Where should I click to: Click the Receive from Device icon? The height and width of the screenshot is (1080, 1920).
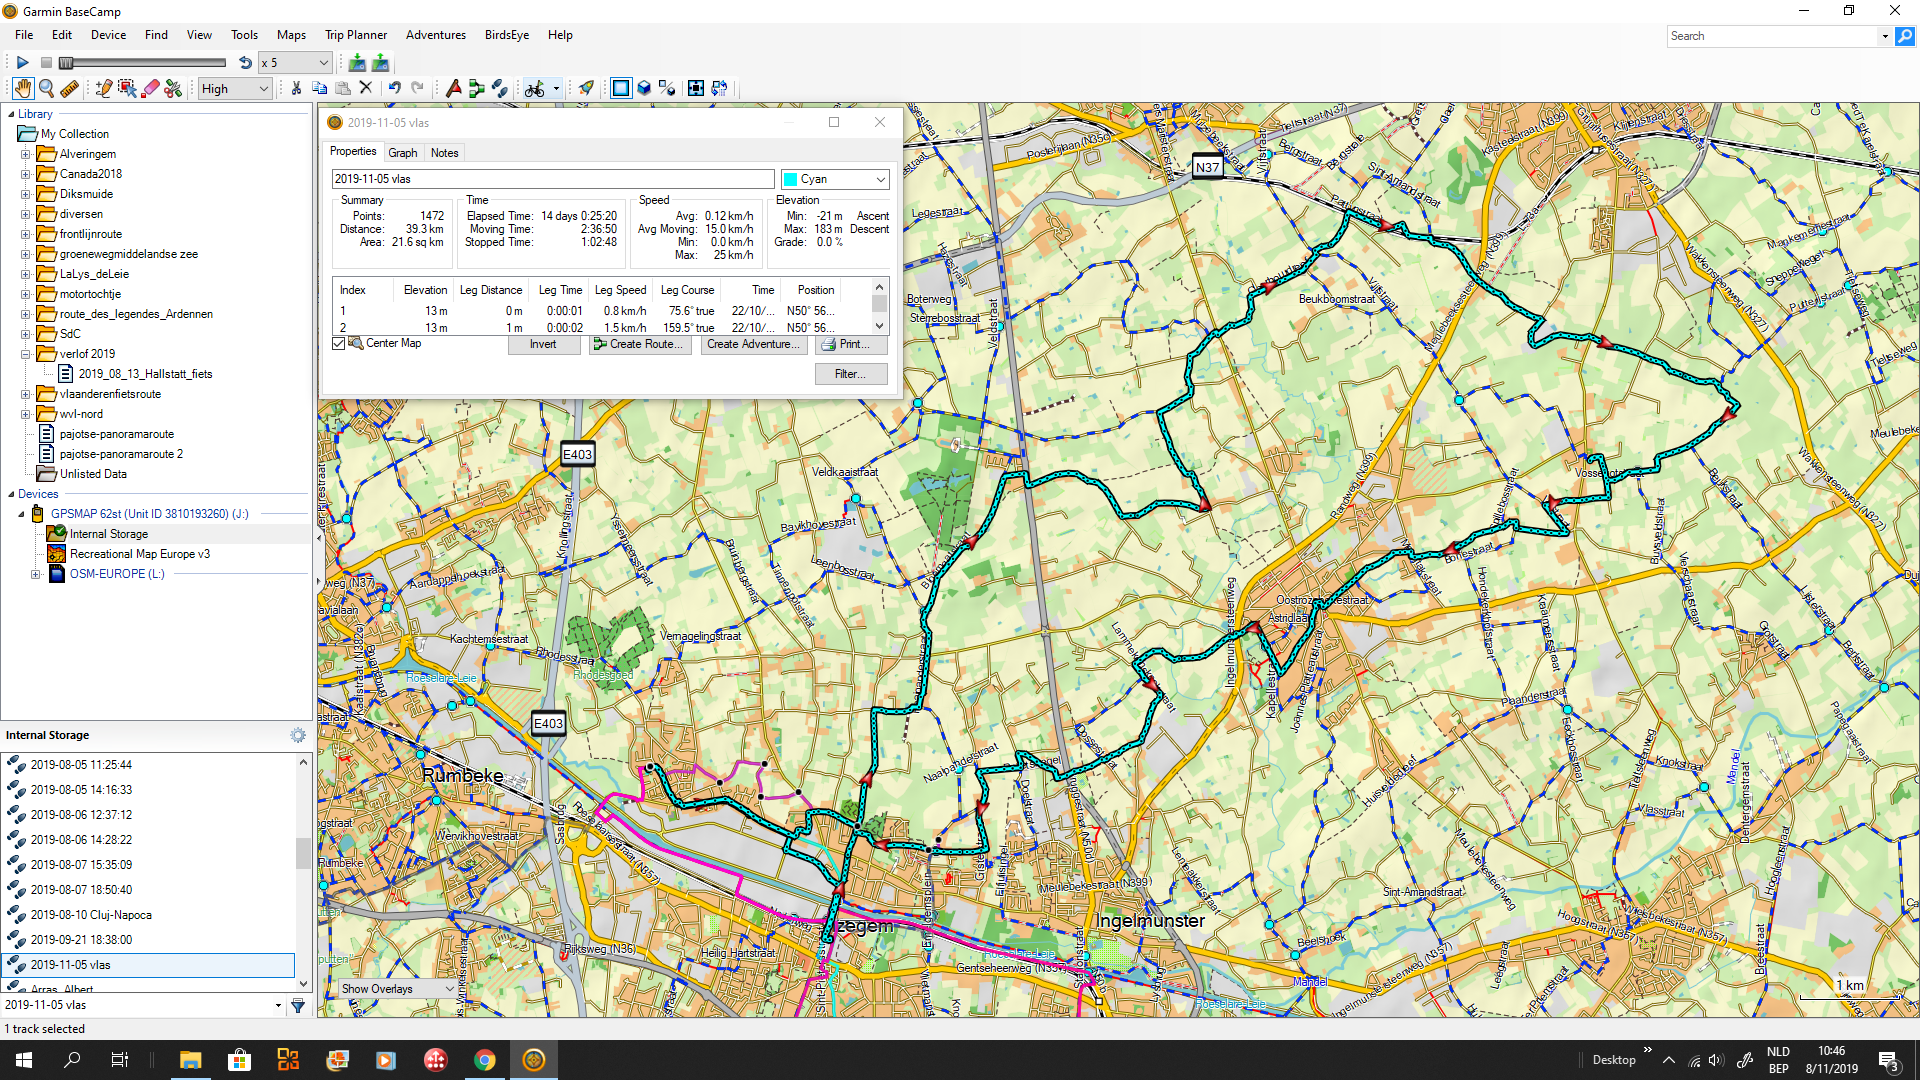click(x=380, y=63)
